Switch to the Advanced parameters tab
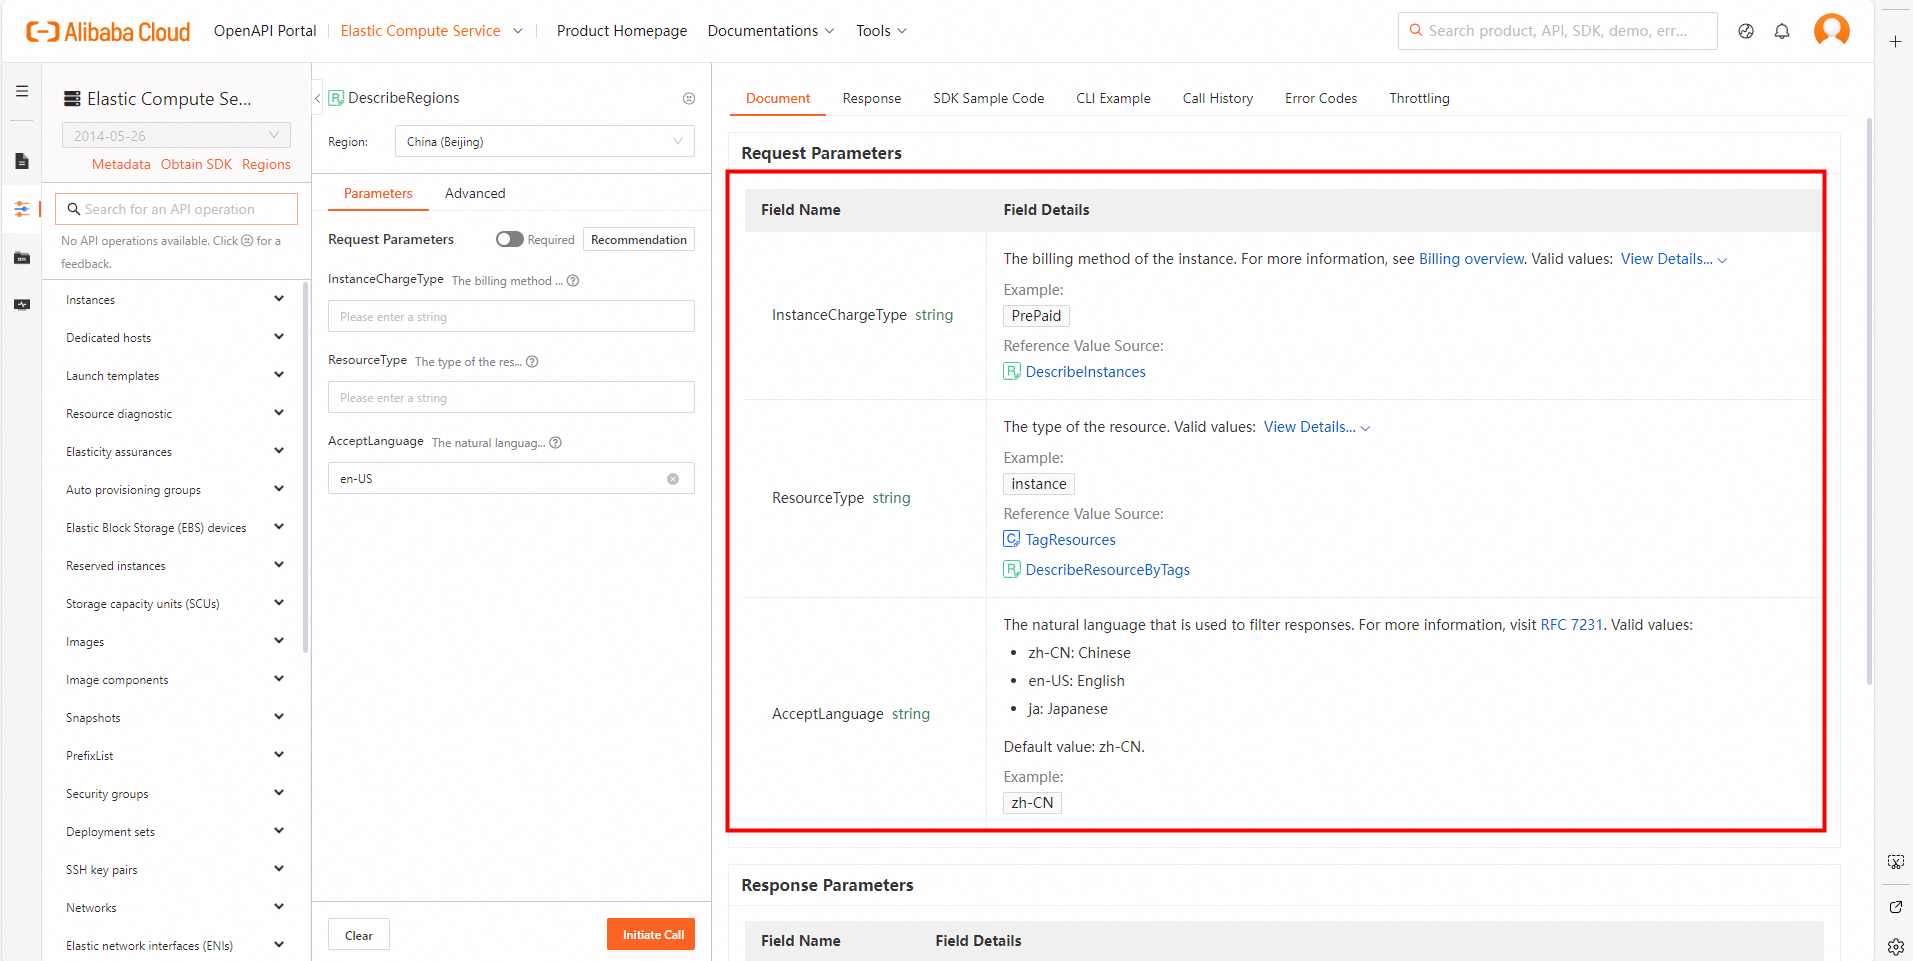This screenshot has height=961, width=1913. pyautogui.click(x=475, y=193)
